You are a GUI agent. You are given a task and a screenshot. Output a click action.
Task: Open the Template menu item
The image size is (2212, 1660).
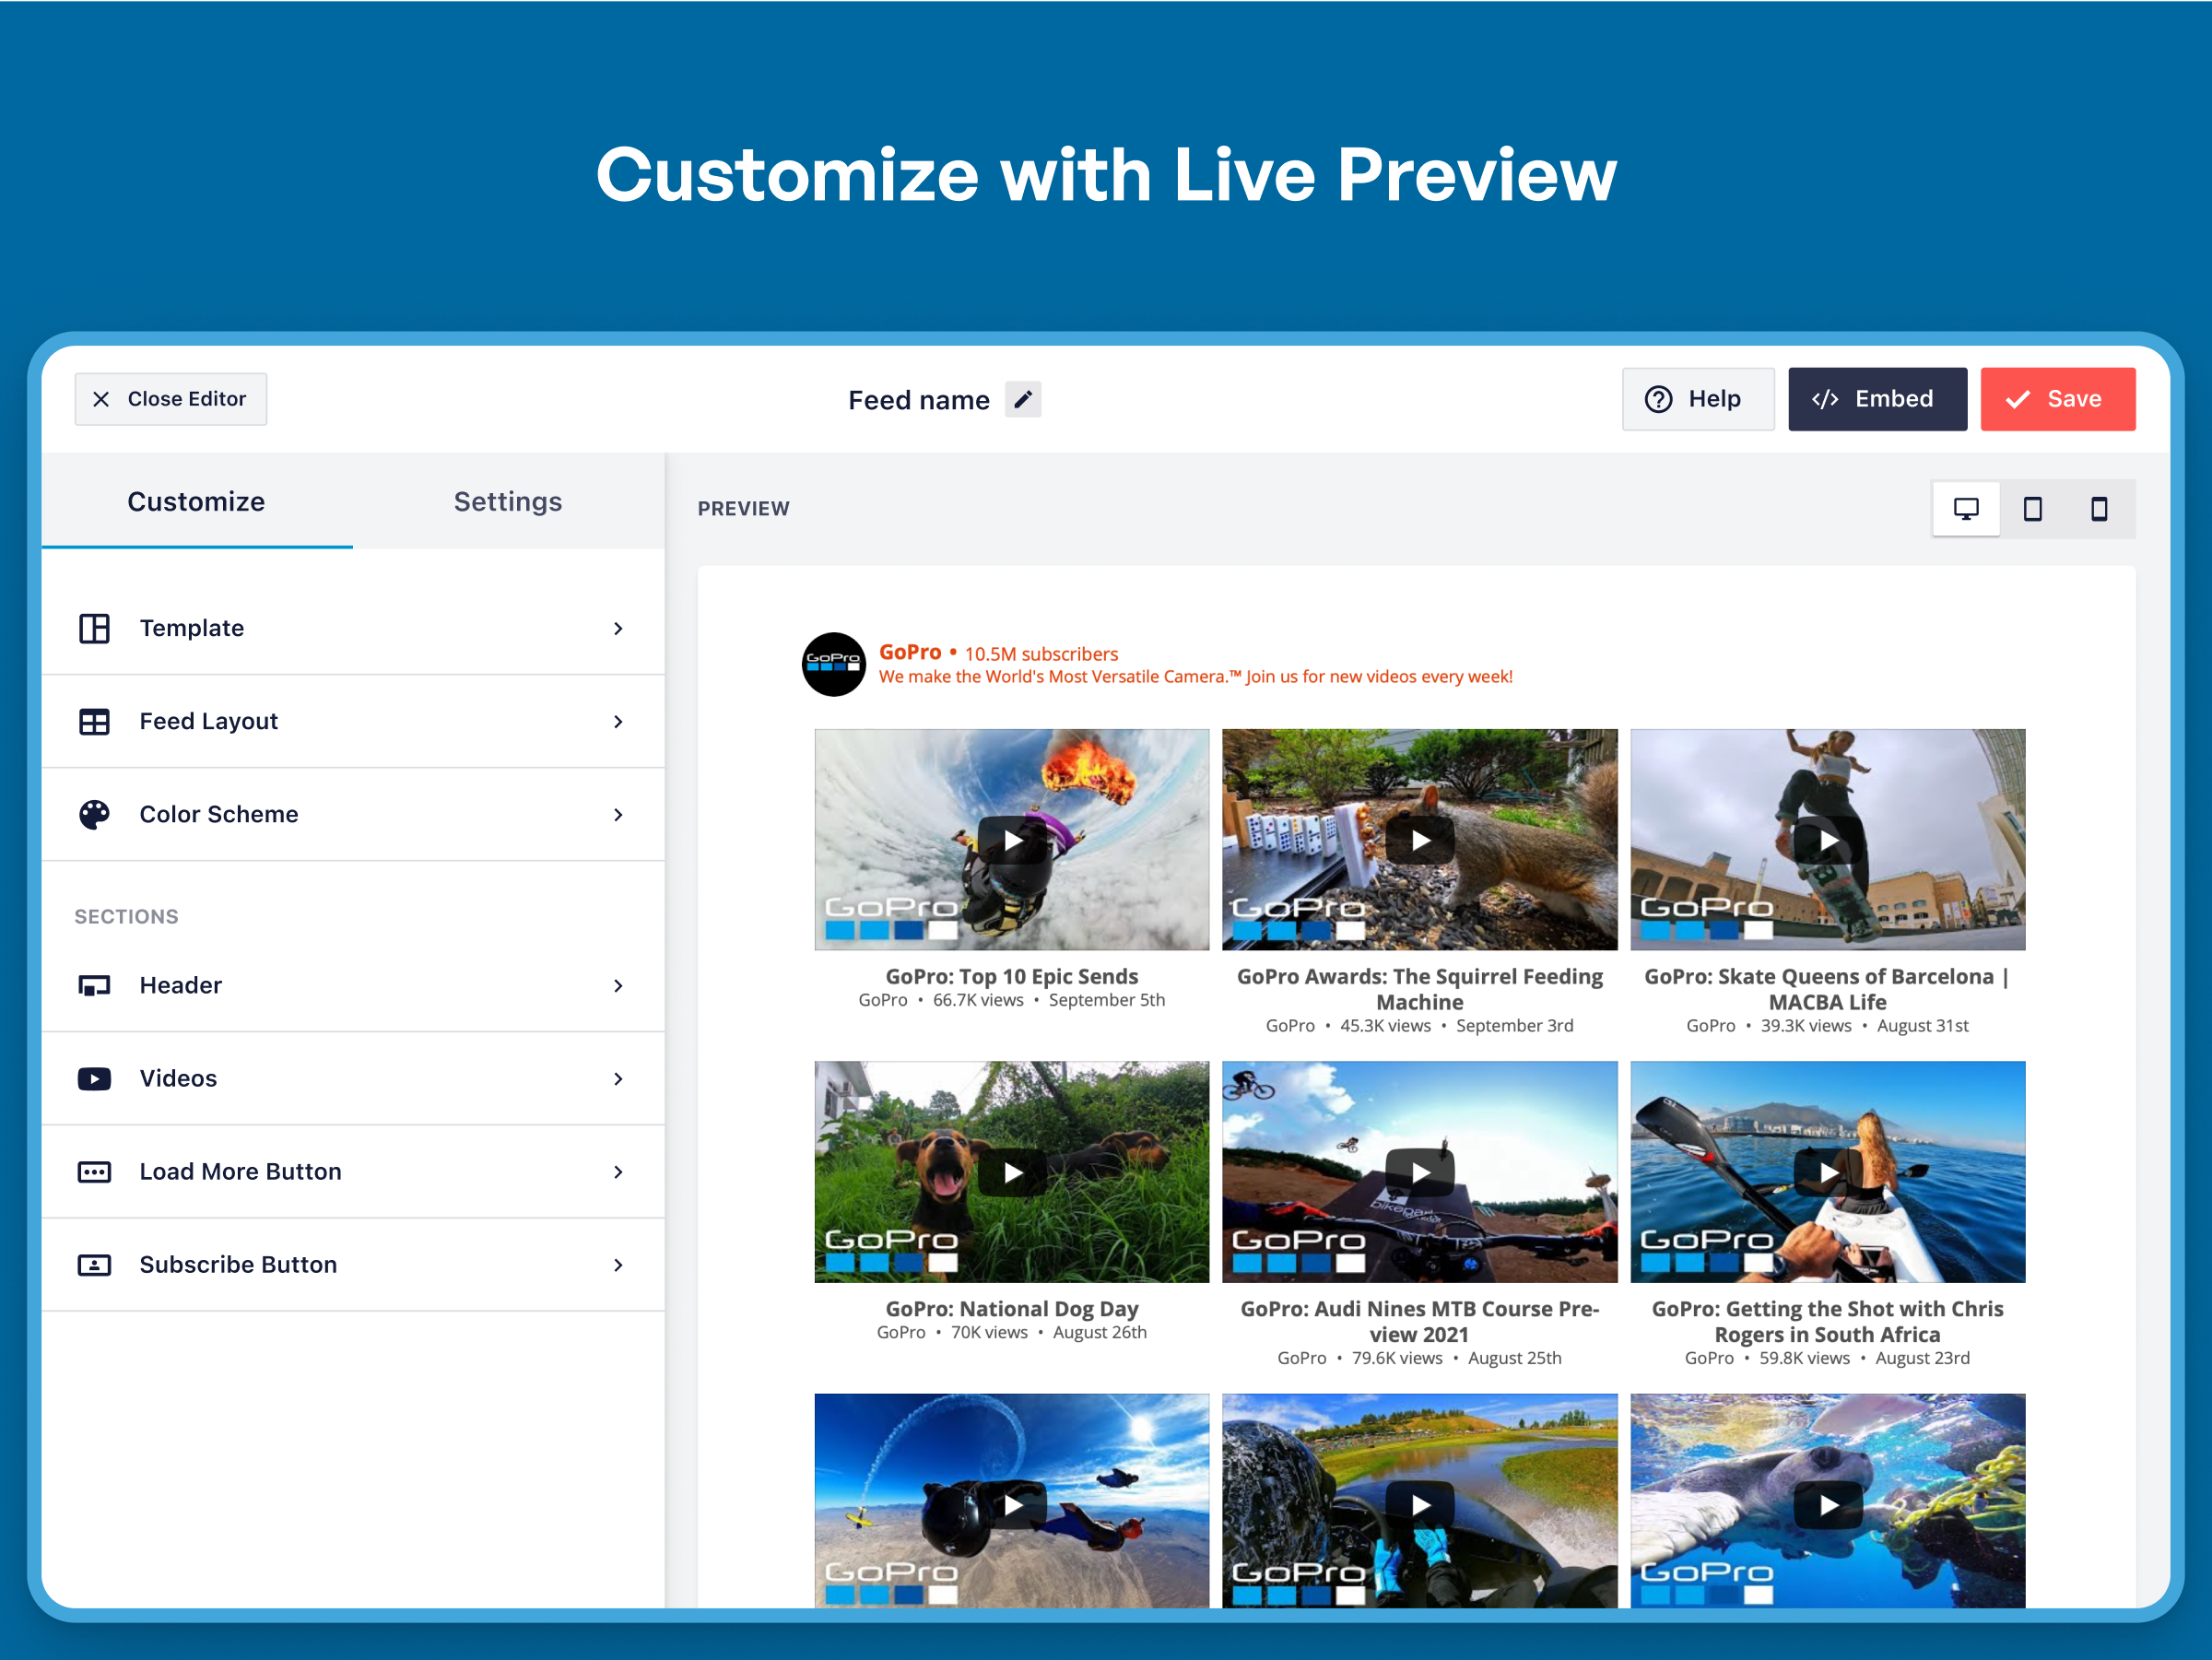point(353,628)
